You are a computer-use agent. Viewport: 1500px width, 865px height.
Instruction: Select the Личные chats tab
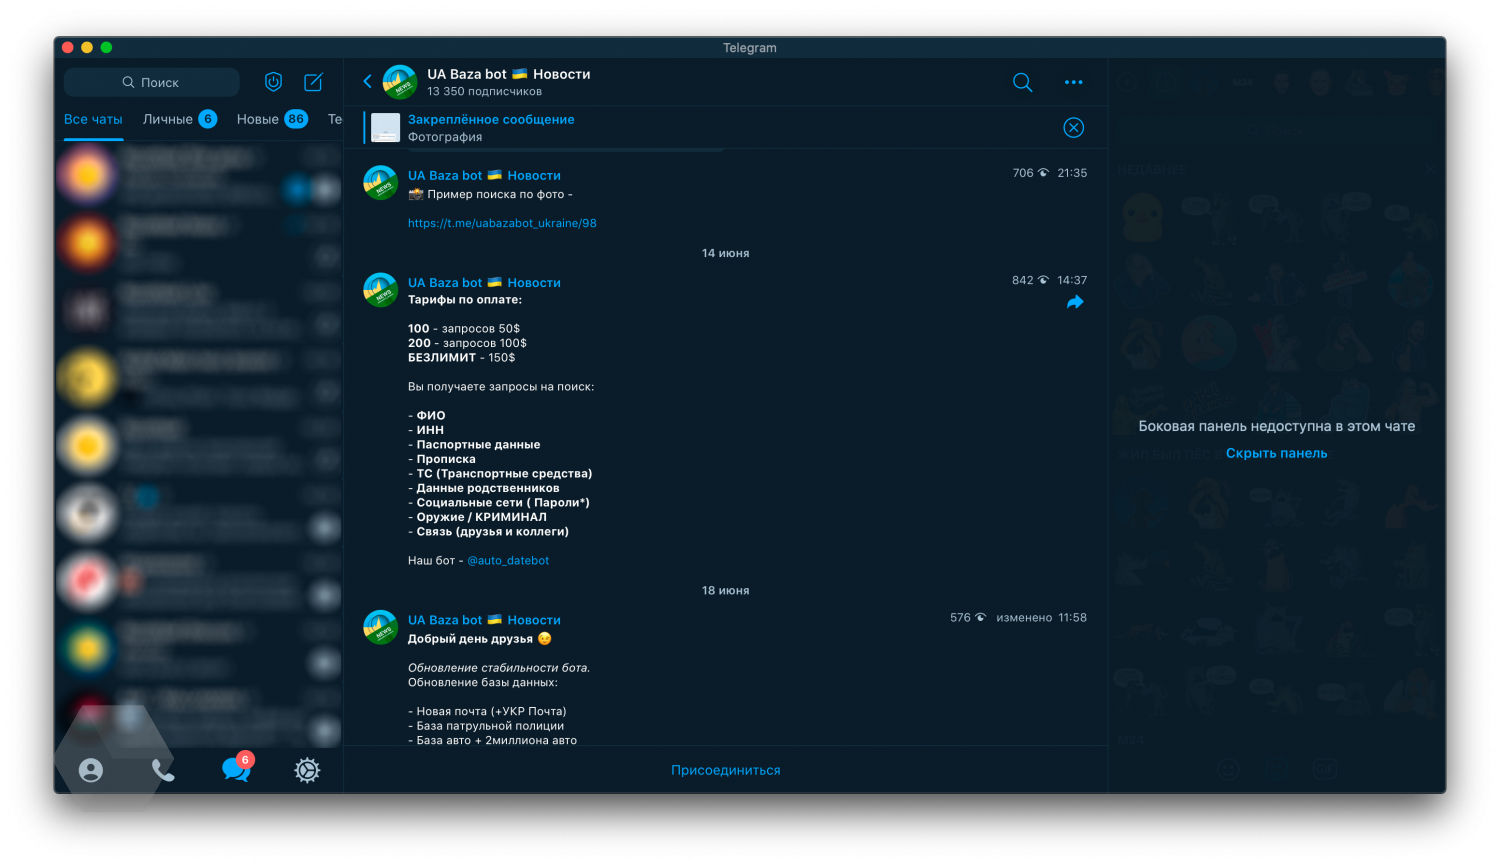click(x=168, y=119)
